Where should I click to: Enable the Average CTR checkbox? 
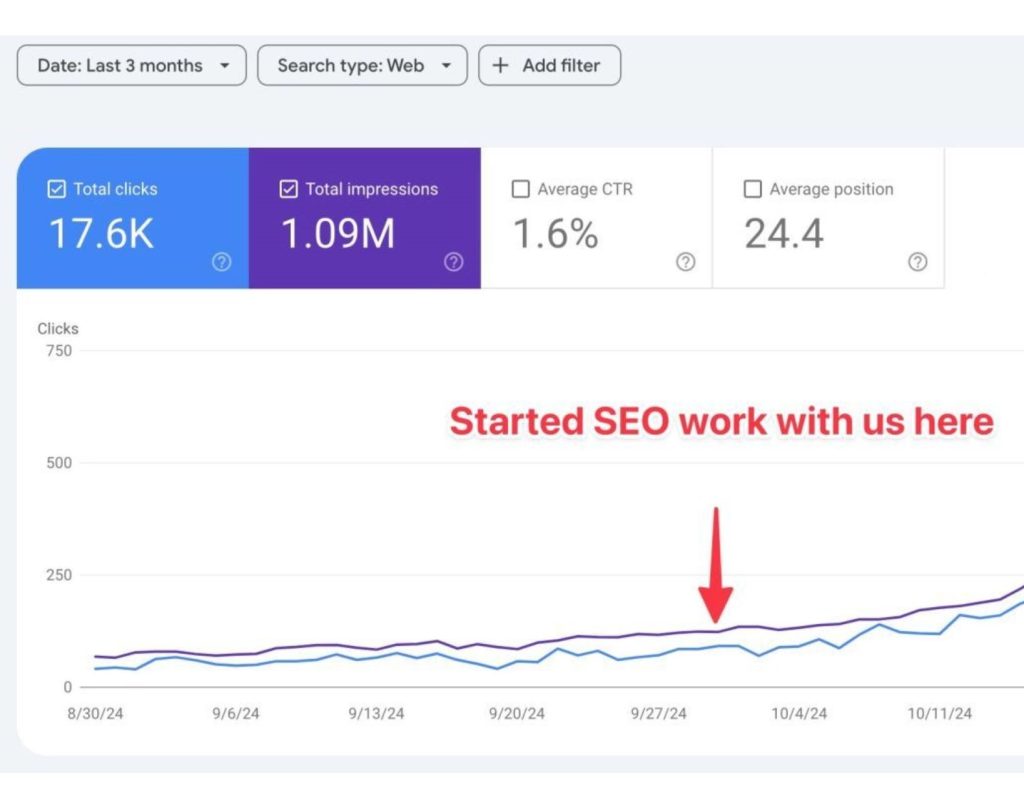coord(521,189)
